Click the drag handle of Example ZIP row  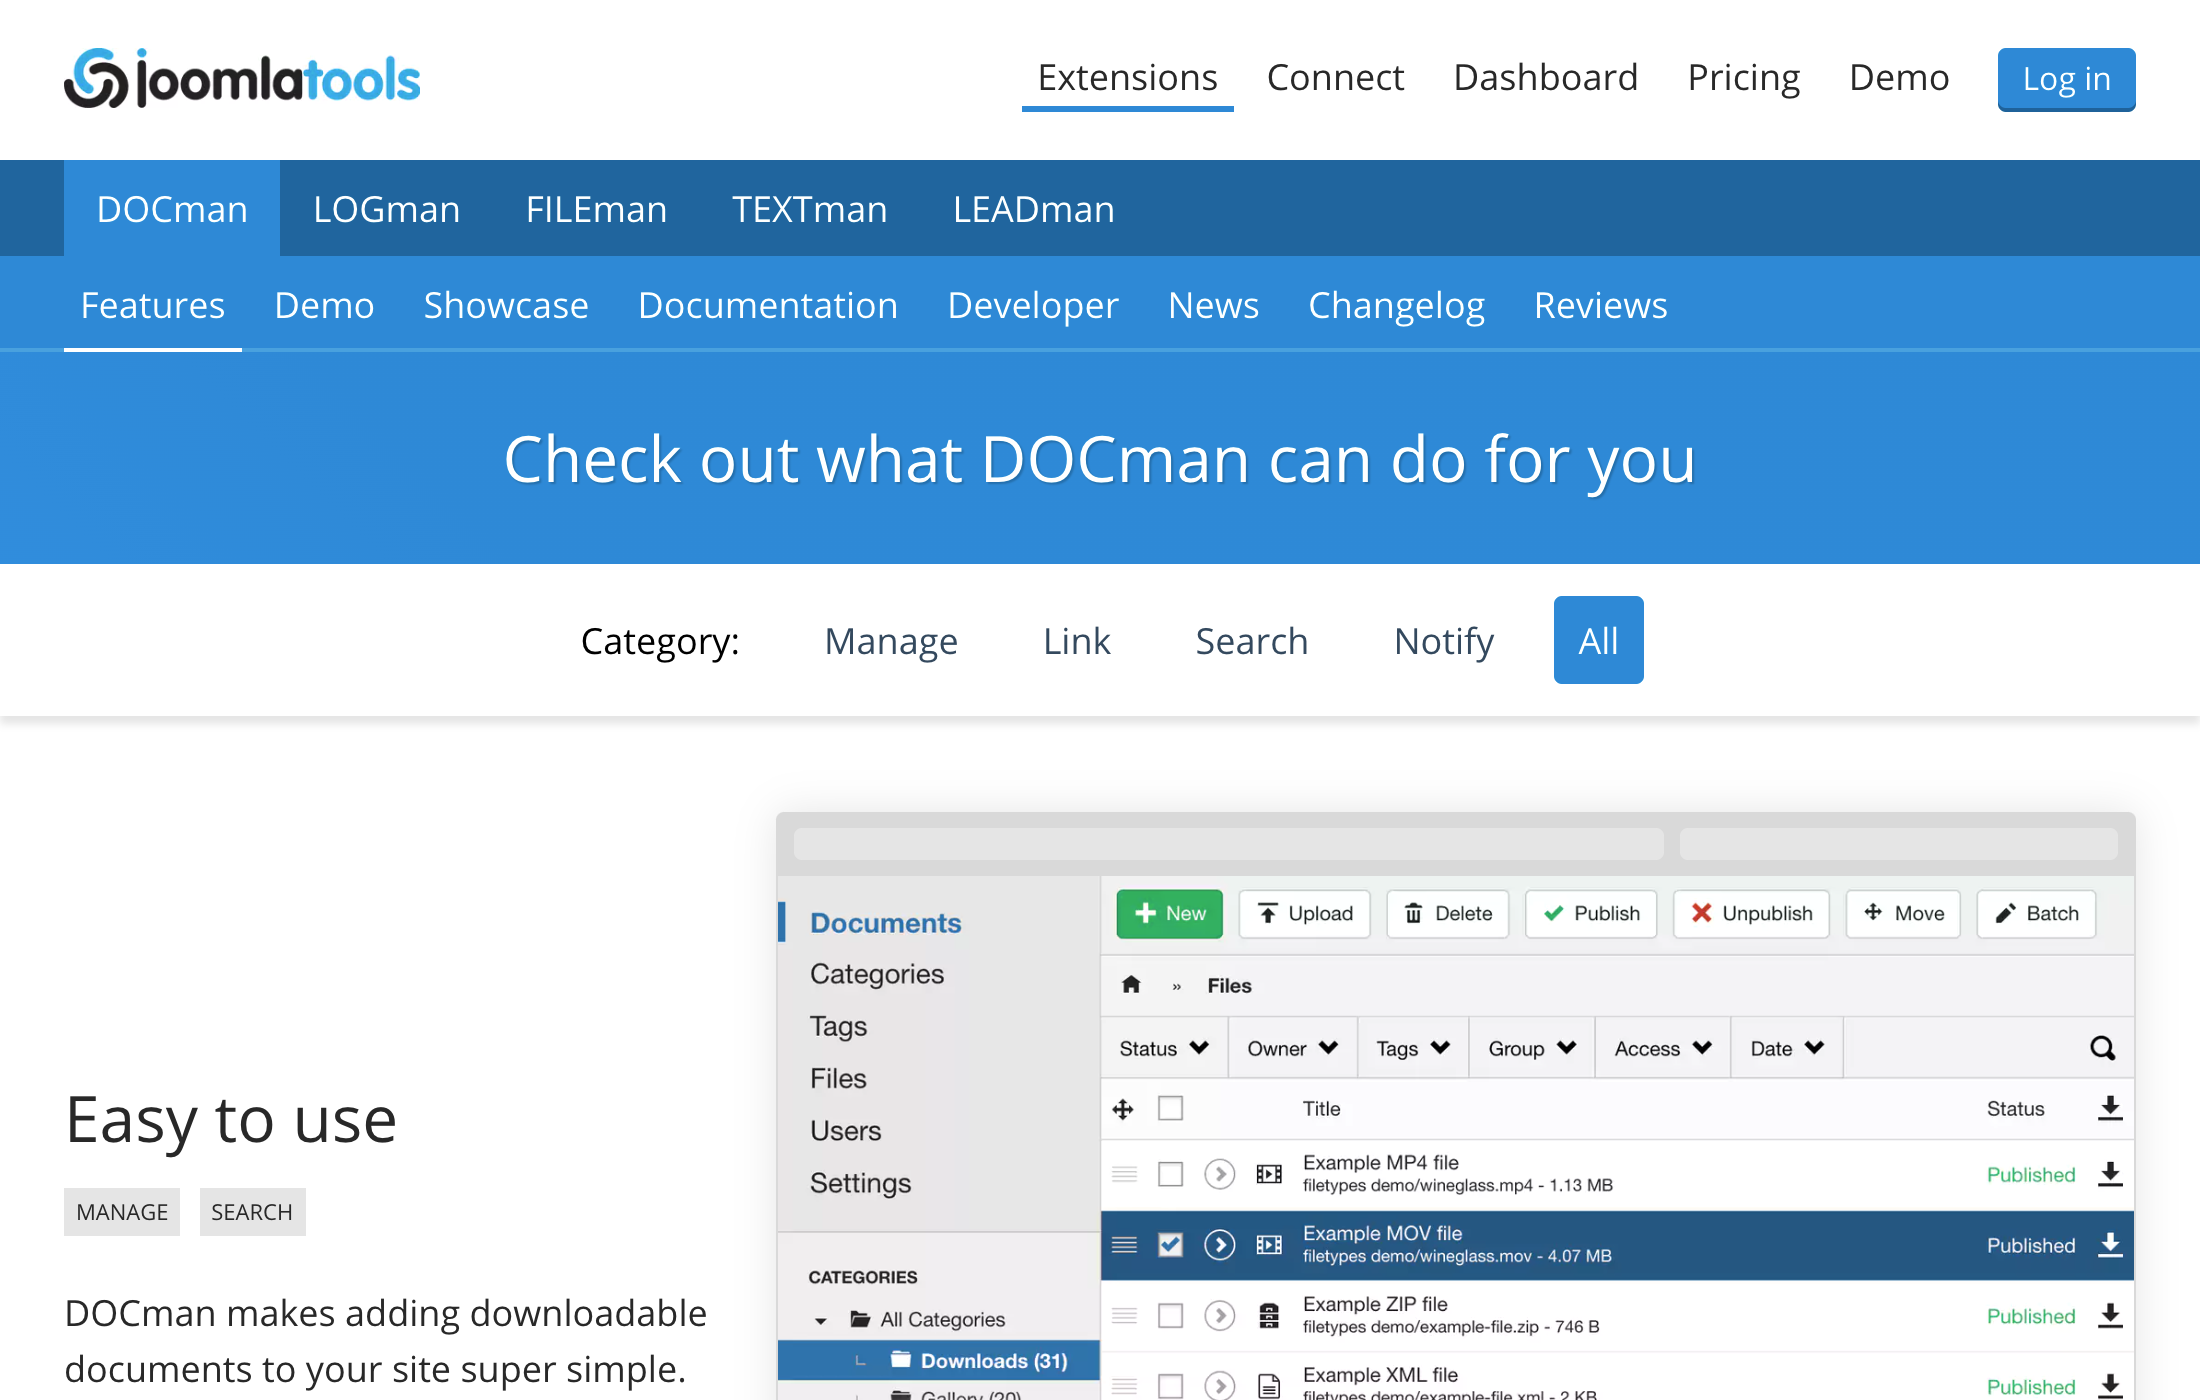pos(1125,1316)
